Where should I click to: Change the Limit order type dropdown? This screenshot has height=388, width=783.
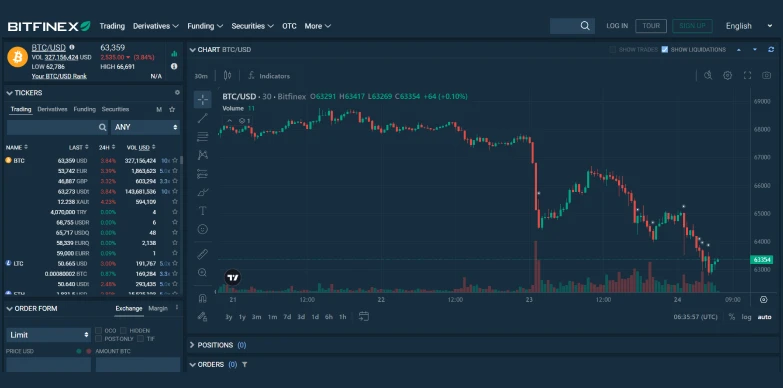point(48,335)
